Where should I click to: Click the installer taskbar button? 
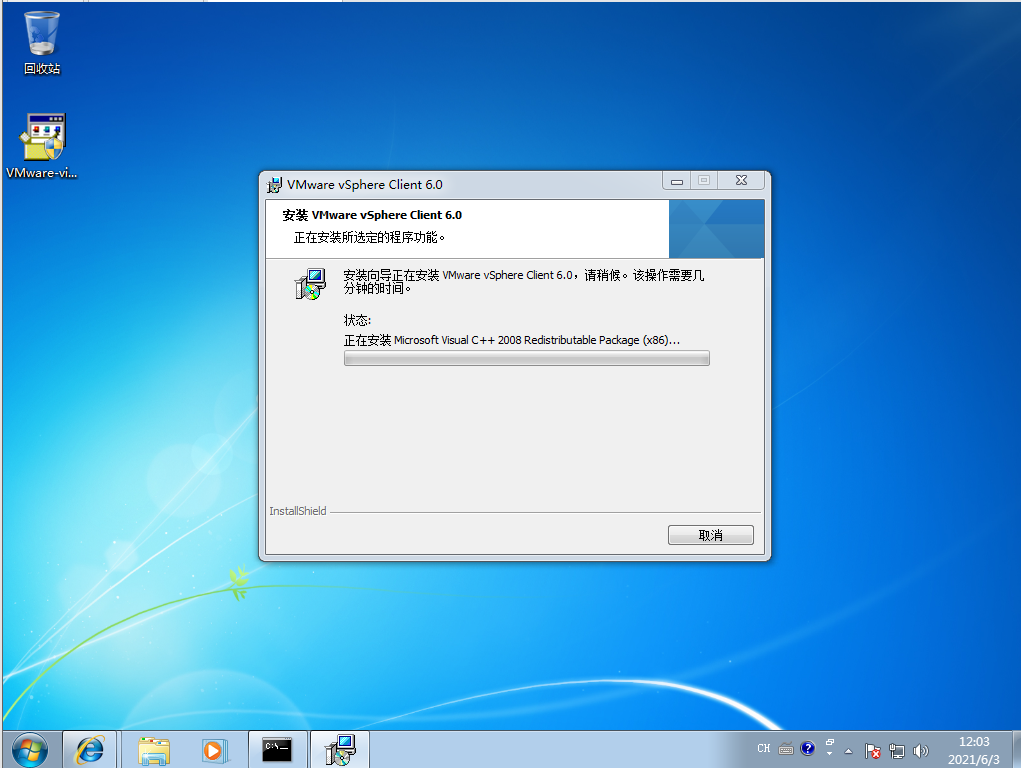coord(340,750)
